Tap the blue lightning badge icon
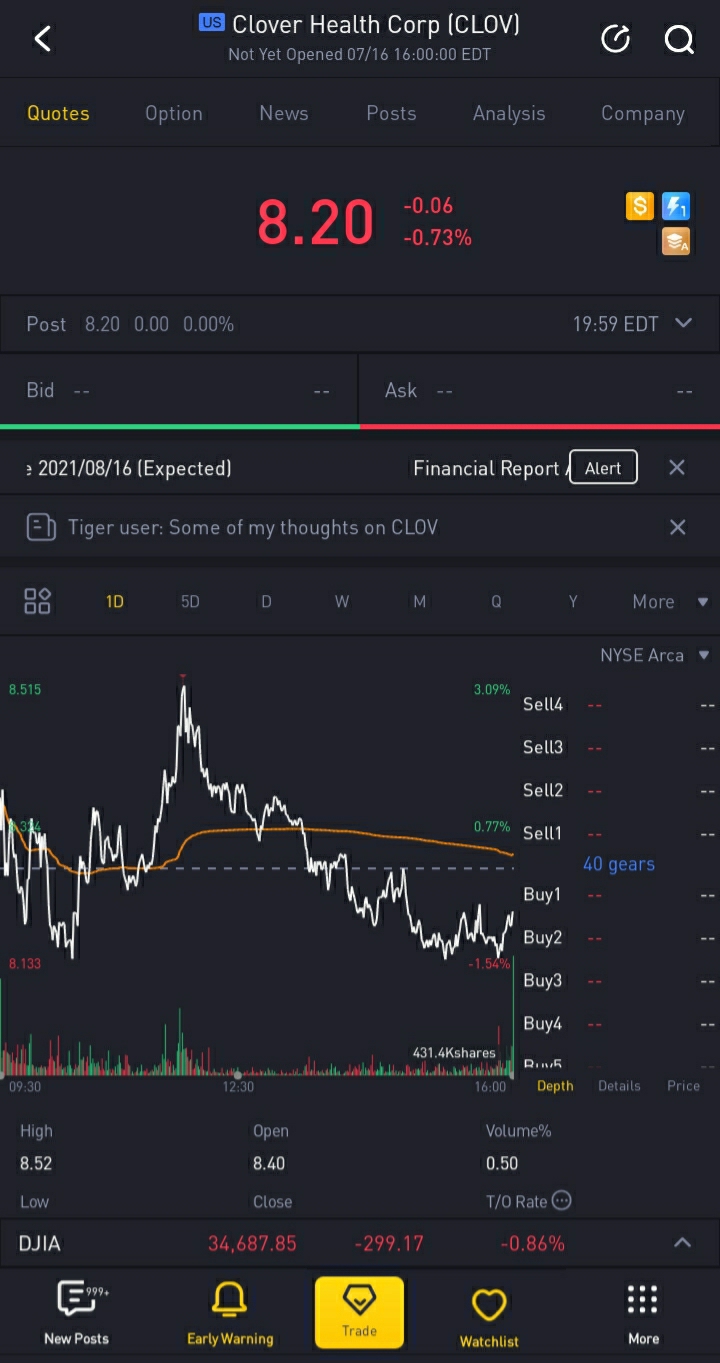 tap(676, 206)
